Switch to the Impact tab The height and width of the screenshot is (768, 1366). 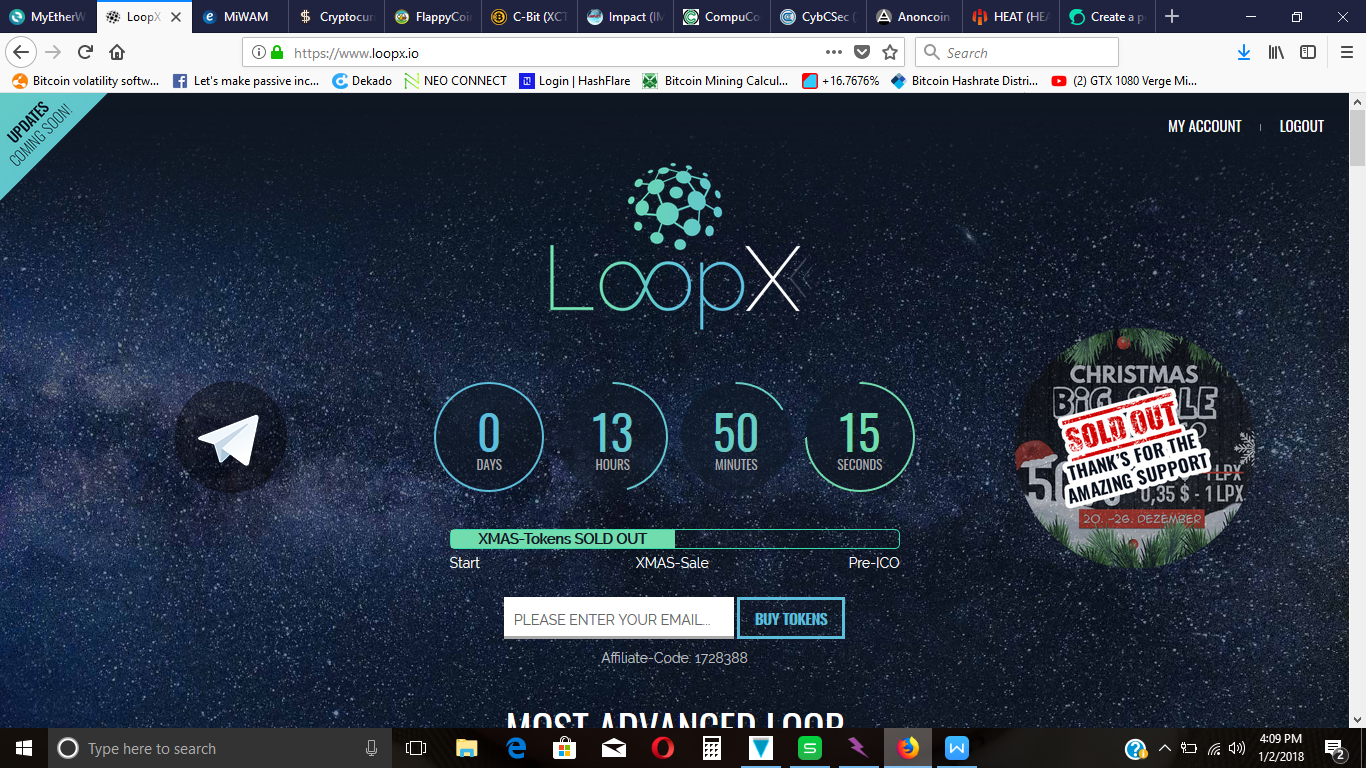[x=625, y=17]
